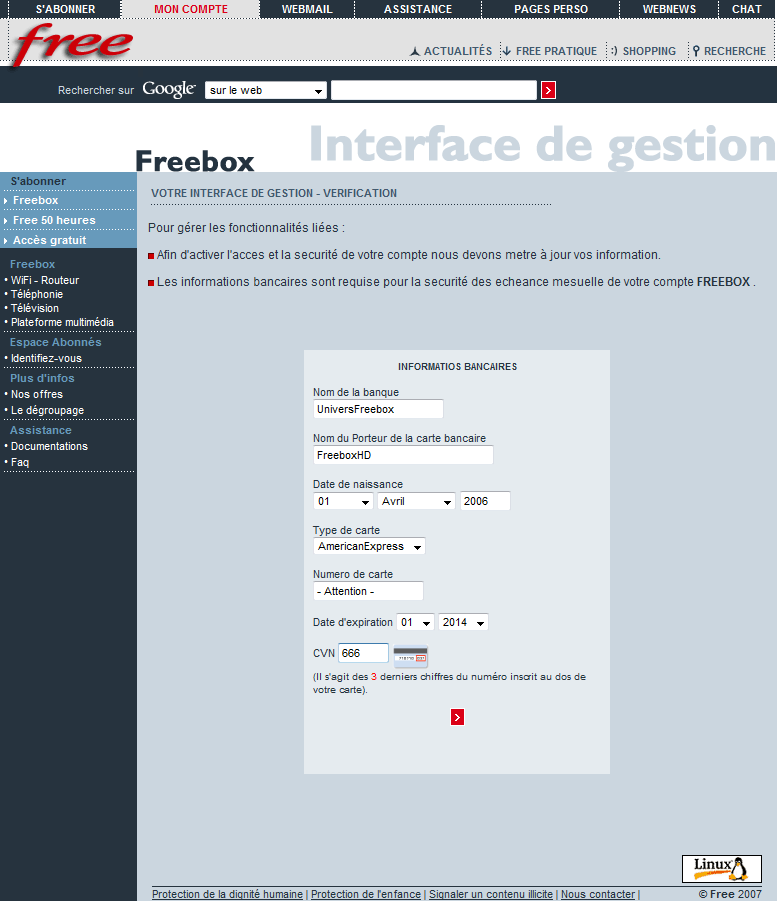Screen dimensions: 777x901
Task: Click the Espace Abonnés sidebar heading
Action: (55, 342)
